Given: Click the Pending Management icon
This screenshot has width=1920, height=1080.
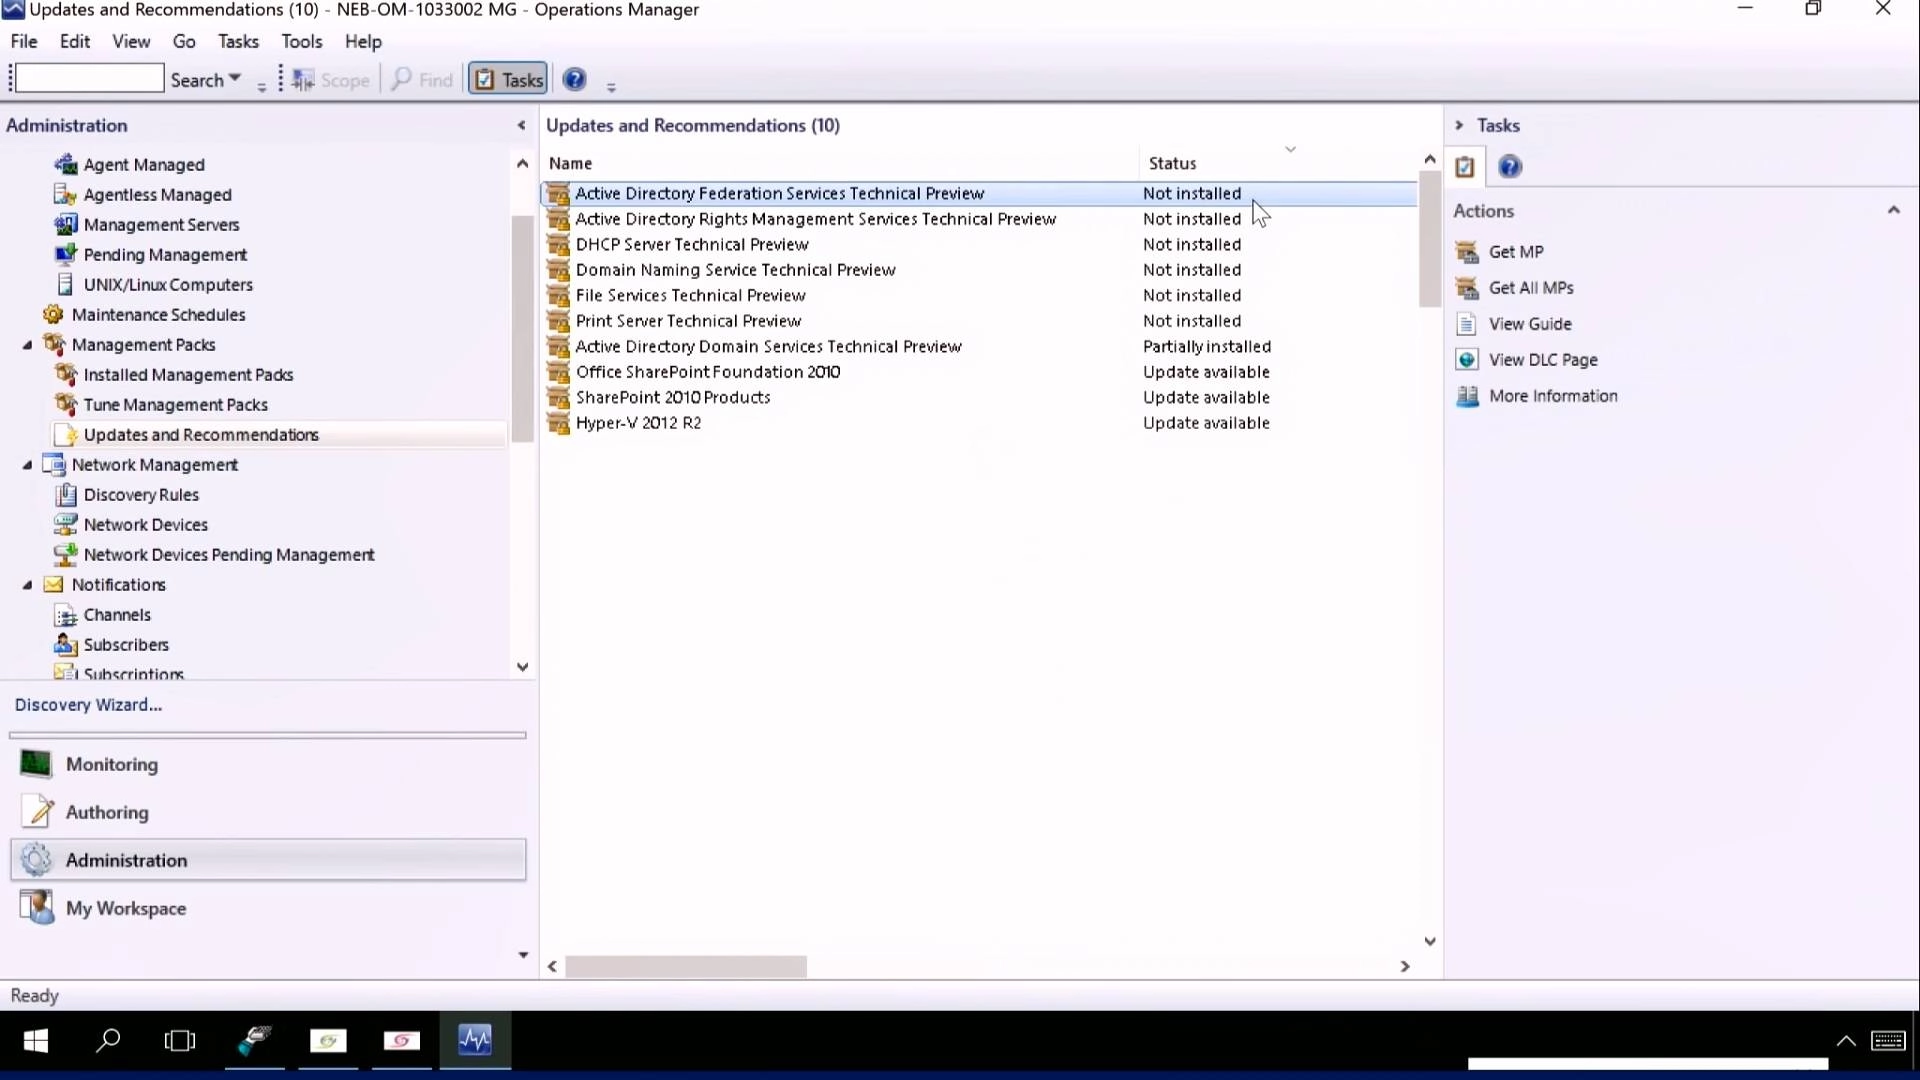Looking at the screenshot, I should pos(65,255).
